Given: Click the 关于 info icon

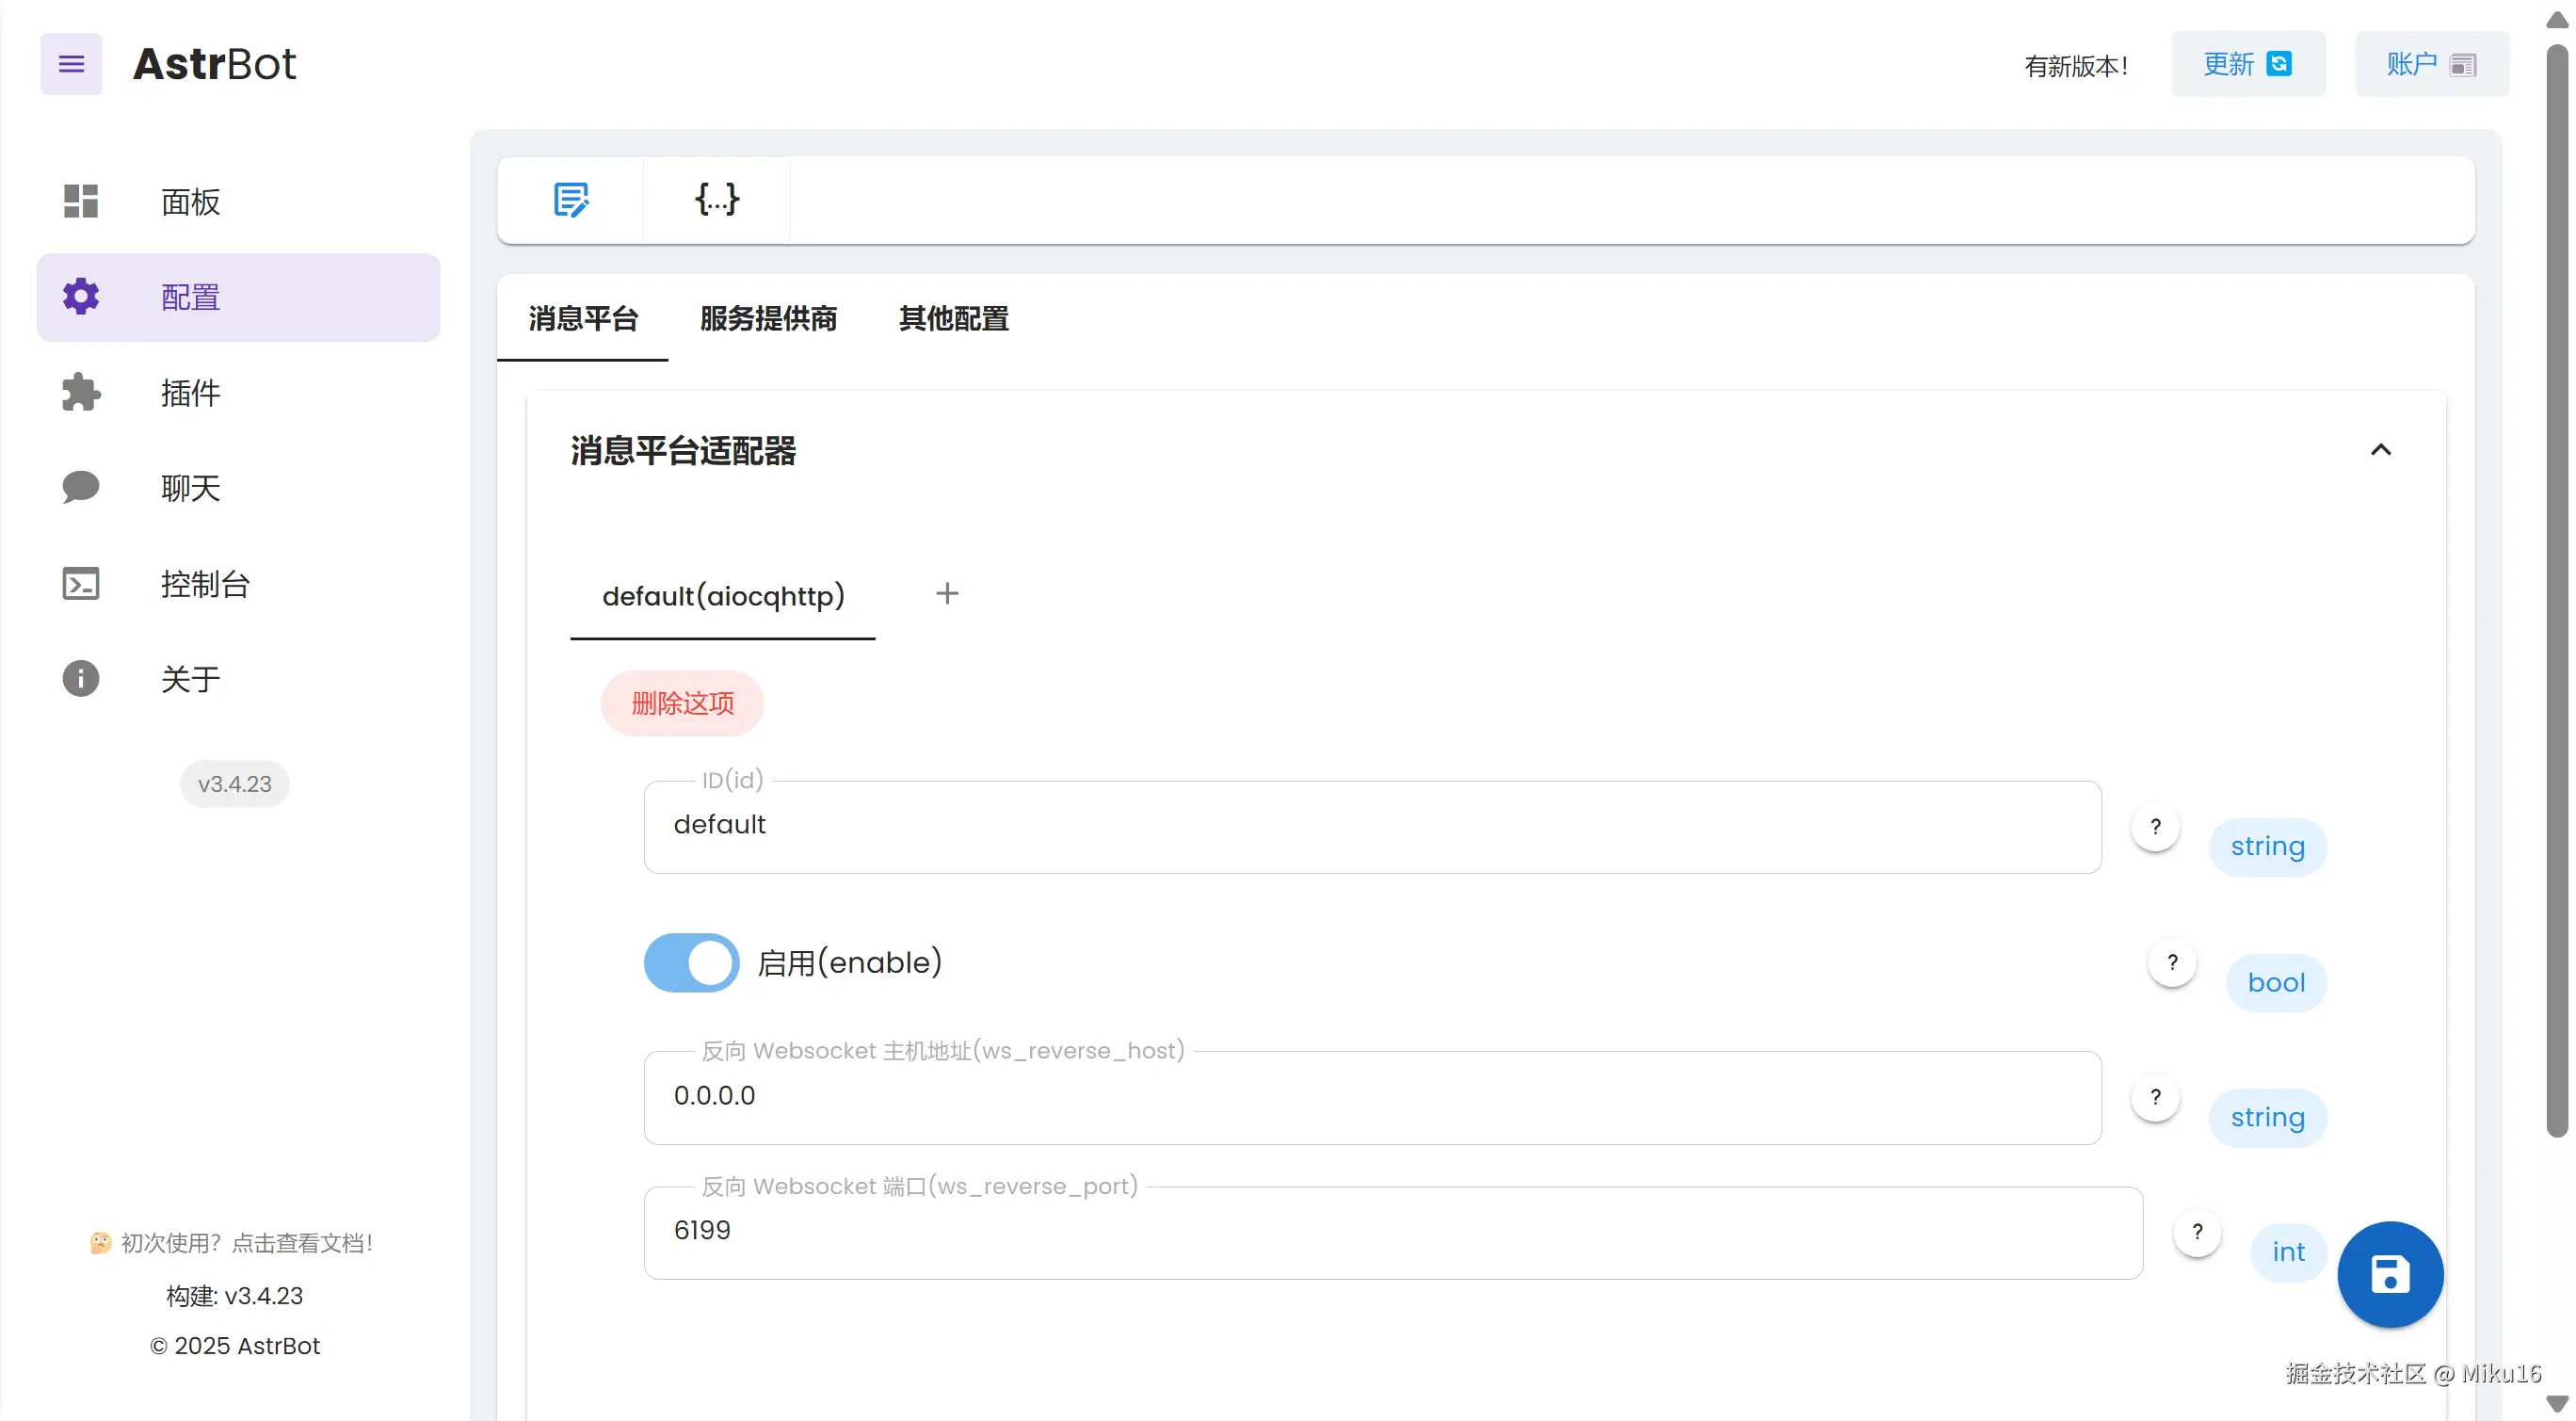Looking at the screenshot, I should (x=81, y=678).
